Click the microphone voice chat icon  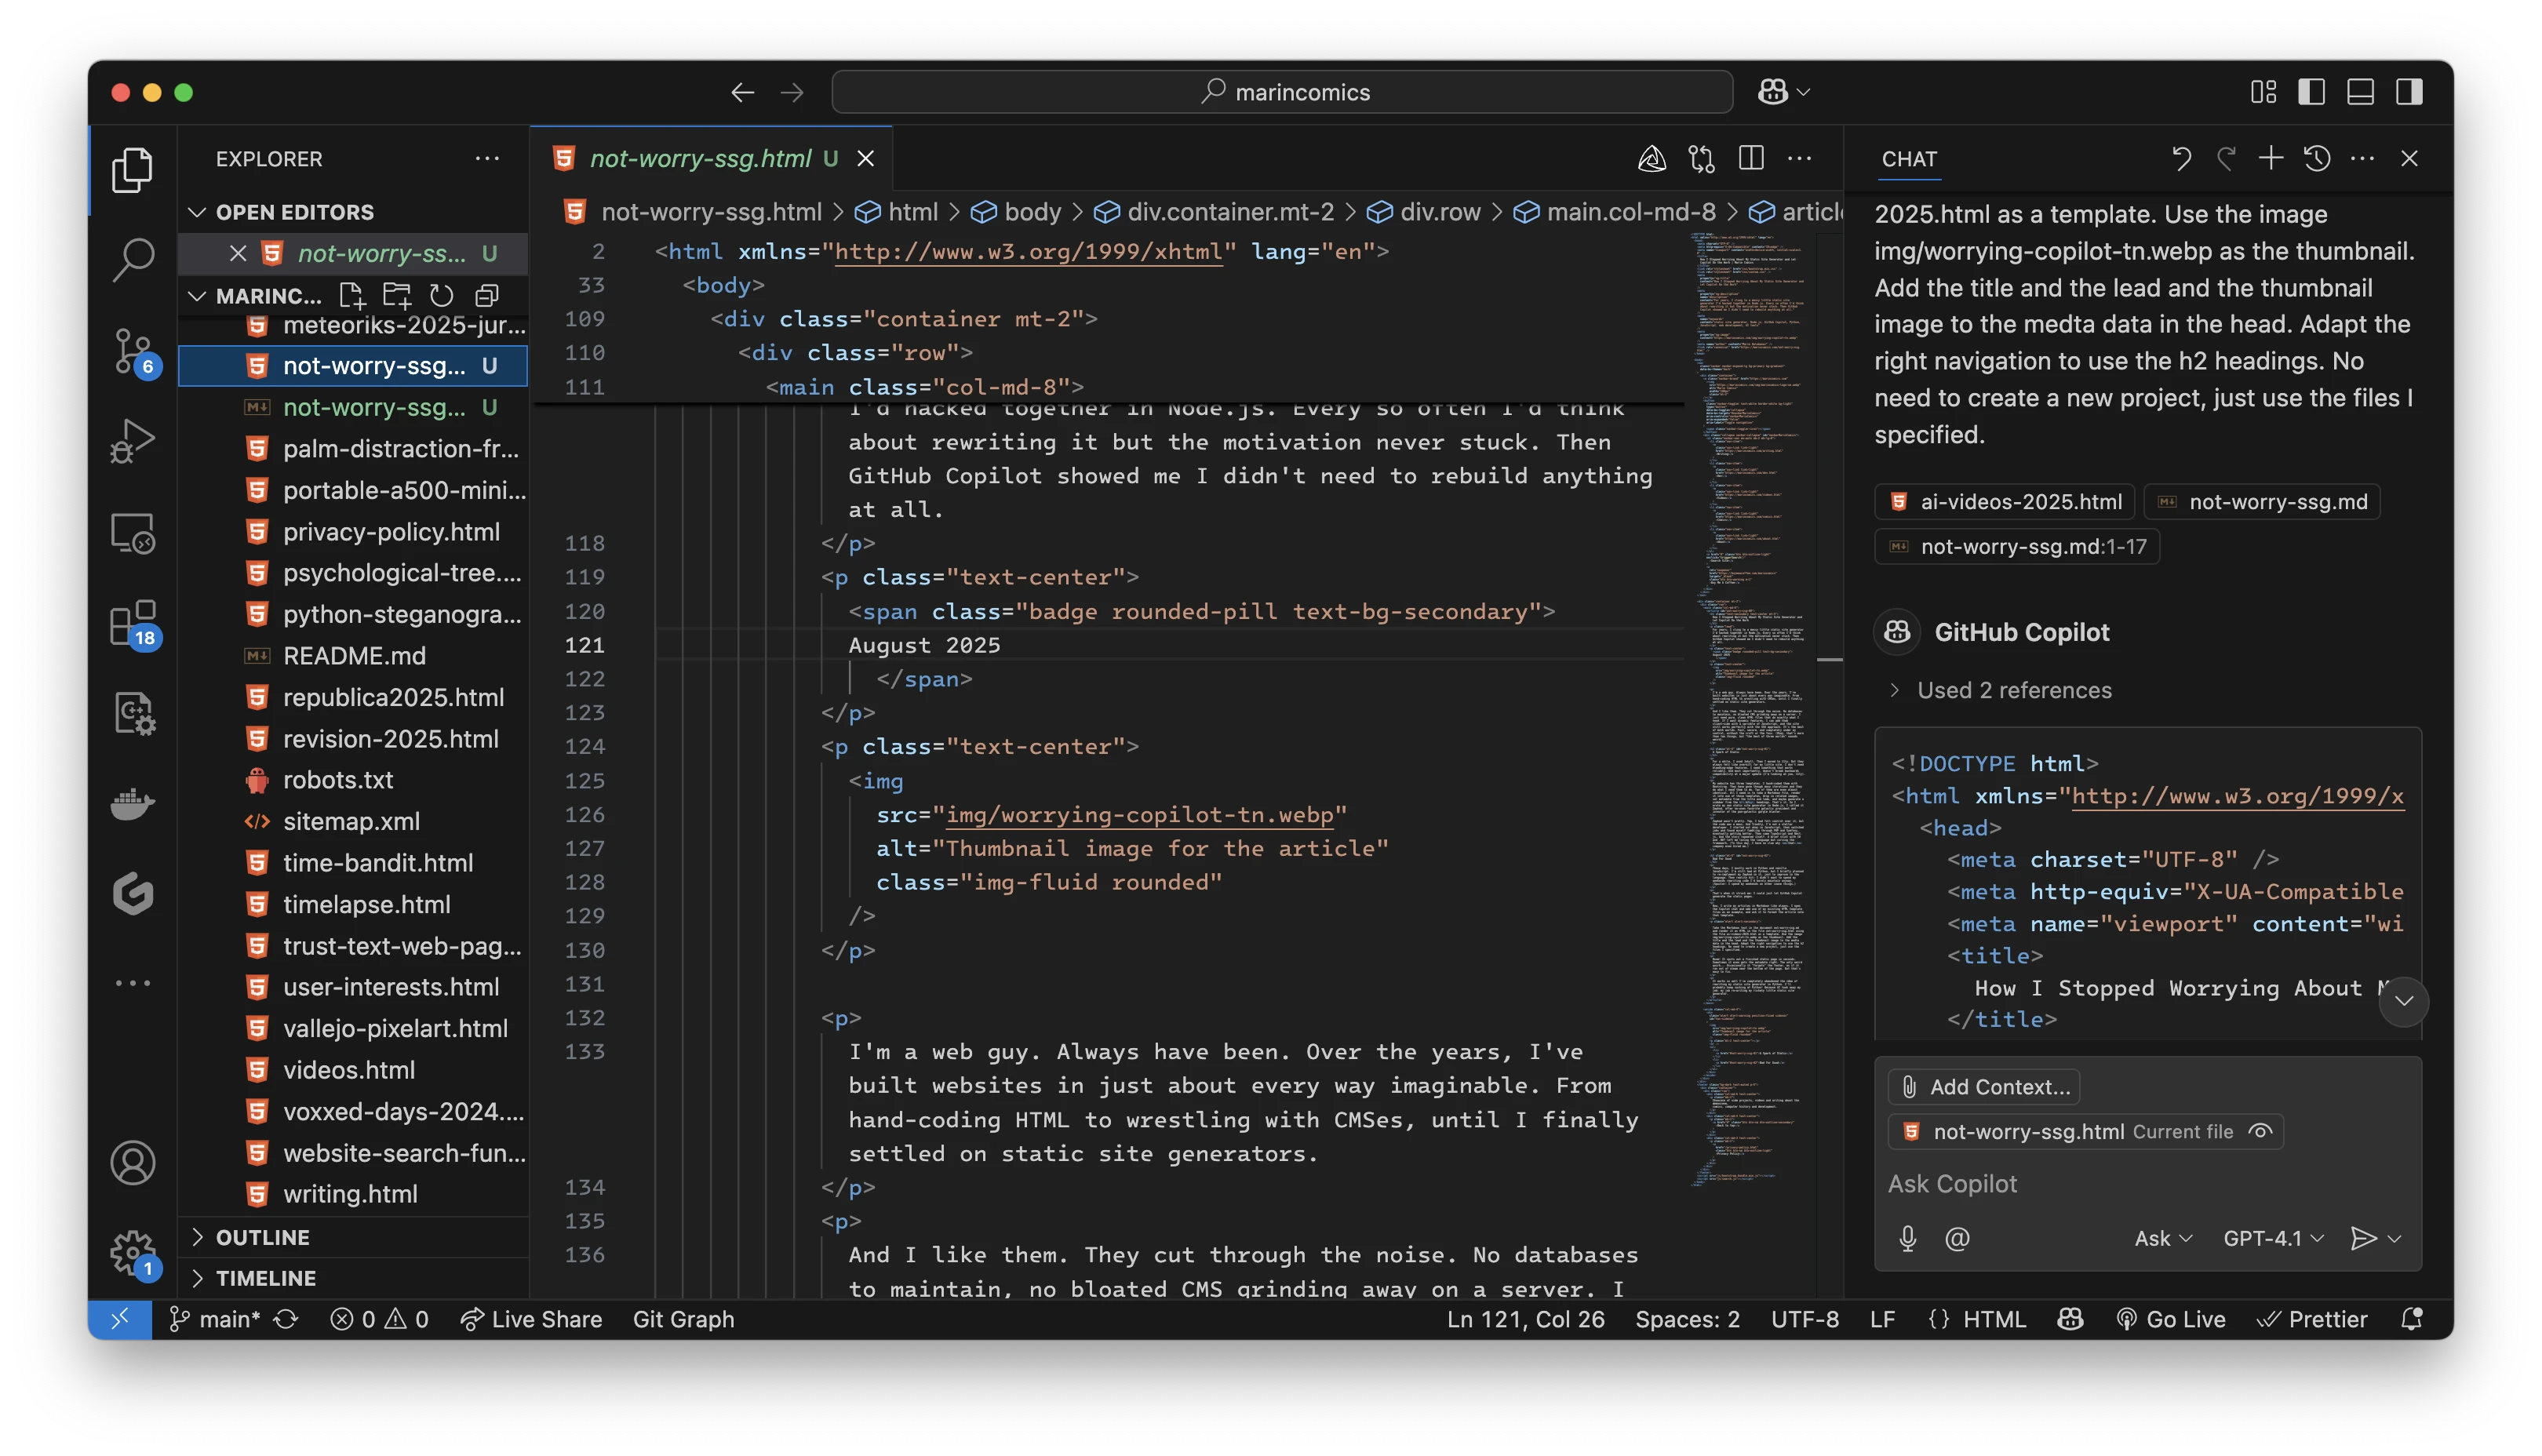tap(1907, 1238)
